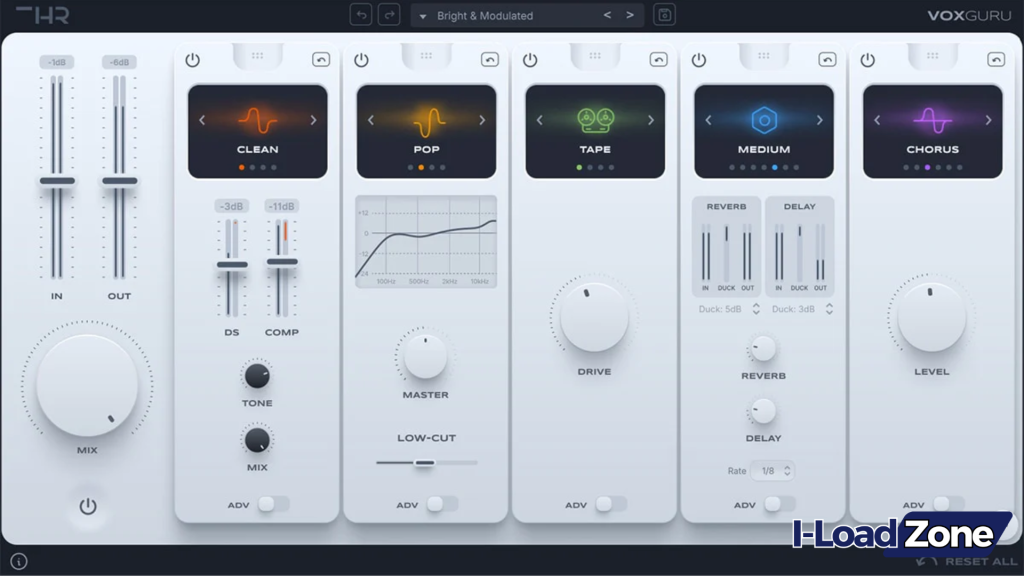This screenshot has height=576, width=1024.
Task: Open the info panel via the bottom-left i icon
Action: pyautogui.click(x=17, y=561)
